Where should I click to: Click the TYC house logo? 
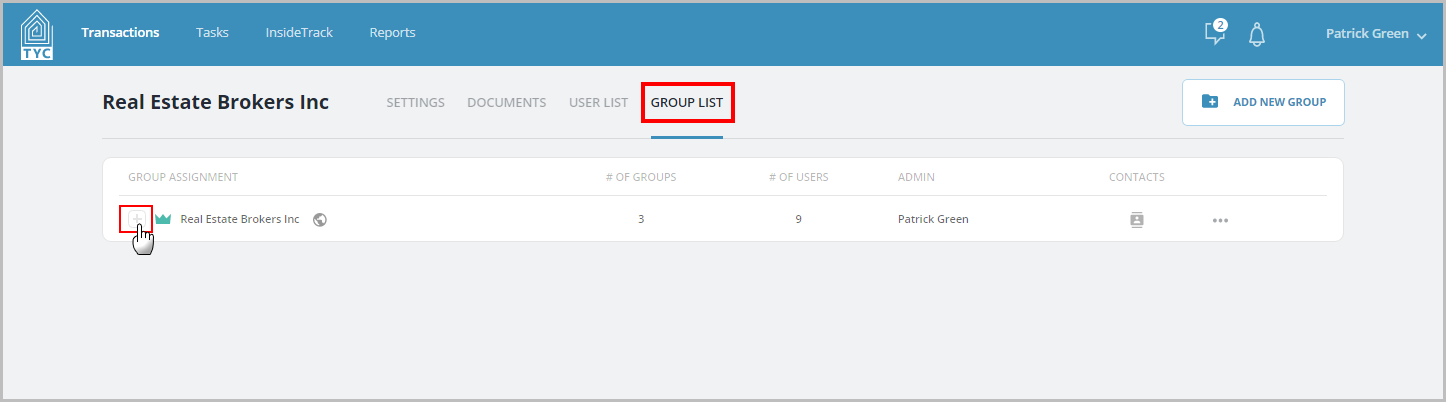click(36, 34)
